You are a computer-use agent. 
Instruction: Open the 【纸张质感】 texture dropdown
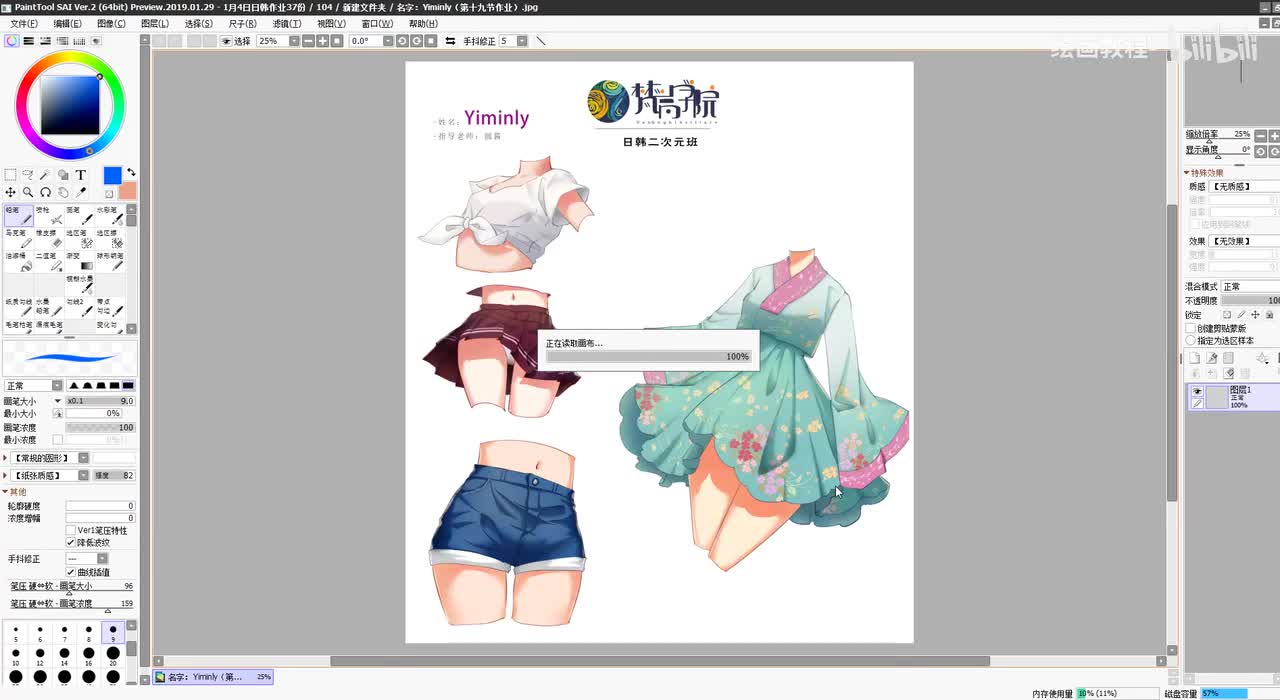[x=84, y=476]
